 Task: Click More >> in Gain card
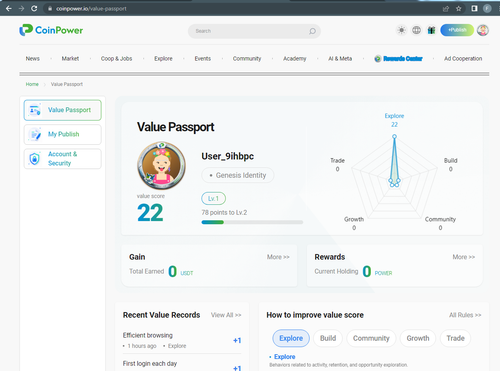tap(278, 257)
